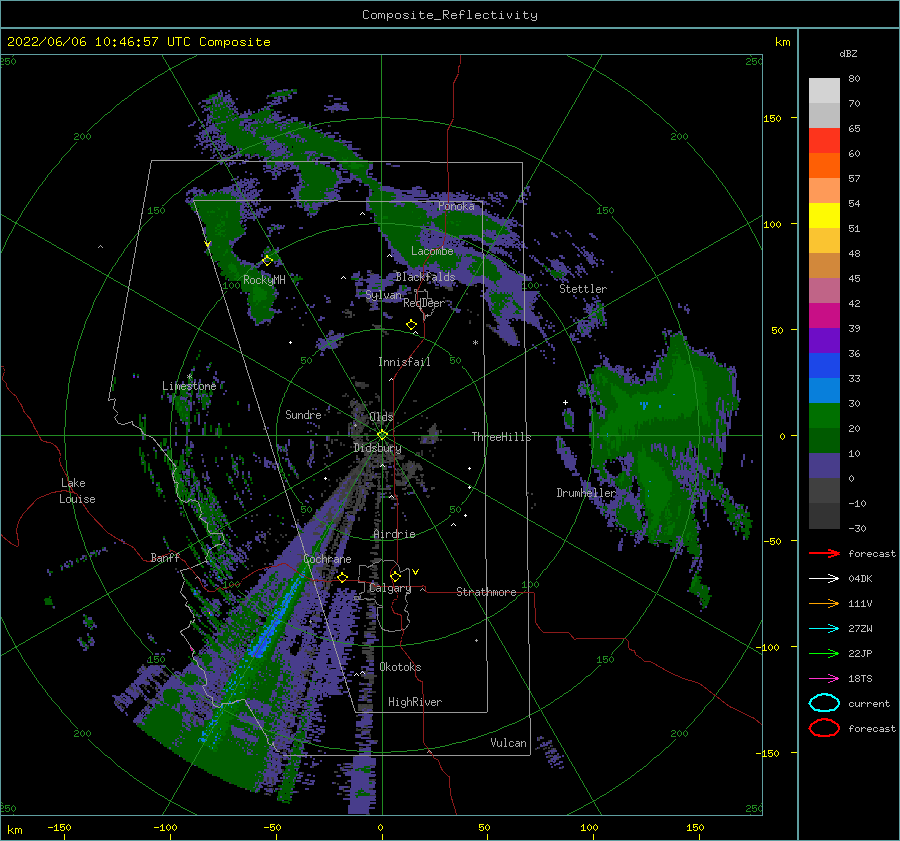Click the ThreeHills label
The height and width of the screenshot is (841, 900).
pos(501,437)
